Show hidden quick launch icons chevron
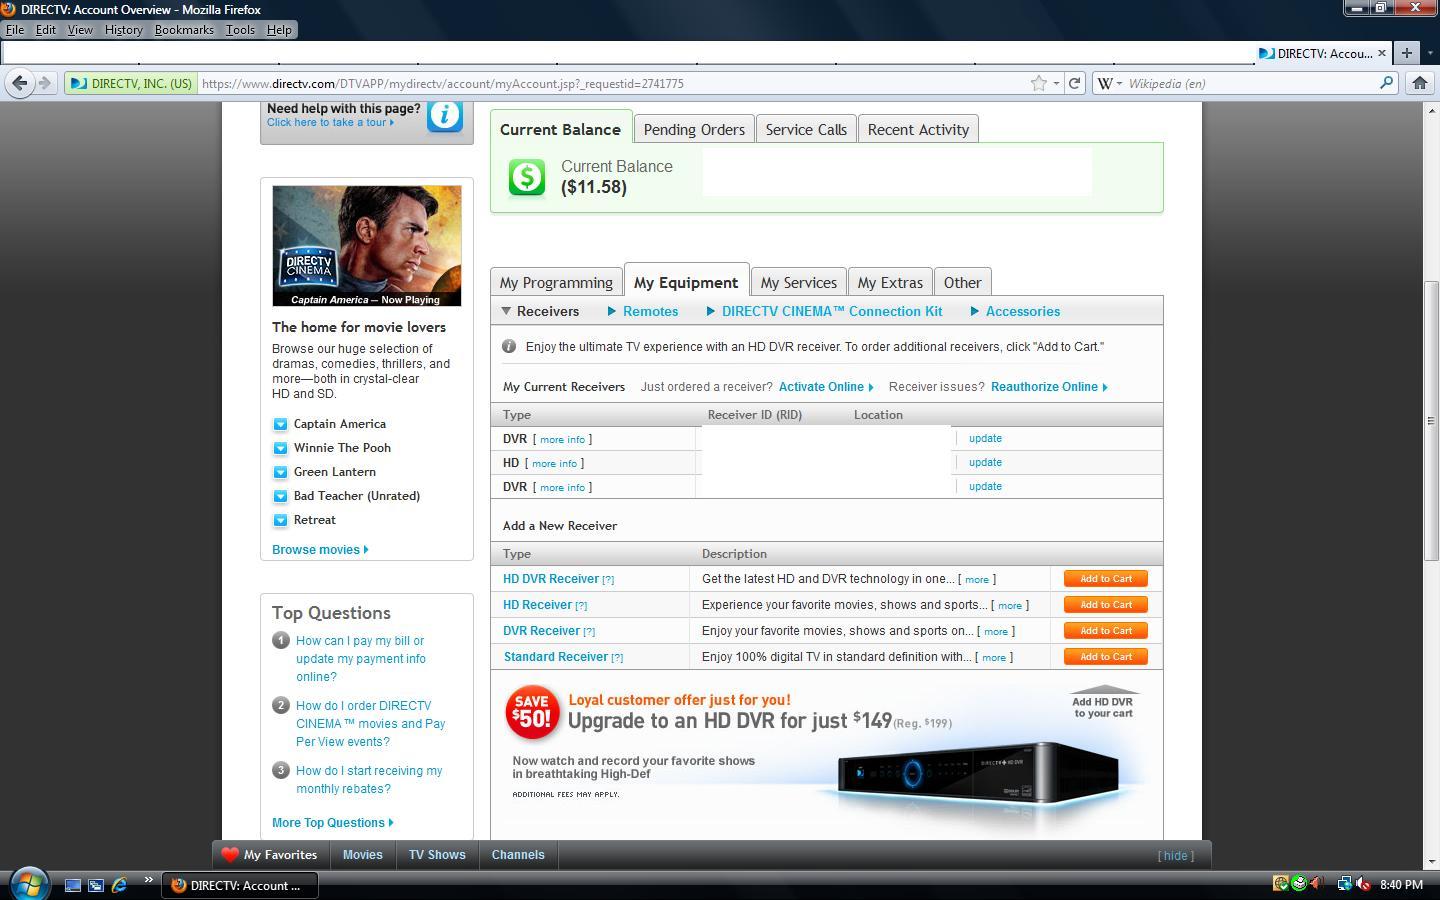Image resolution: width=1440 pixels, height=900 pixels. point(148,881)
